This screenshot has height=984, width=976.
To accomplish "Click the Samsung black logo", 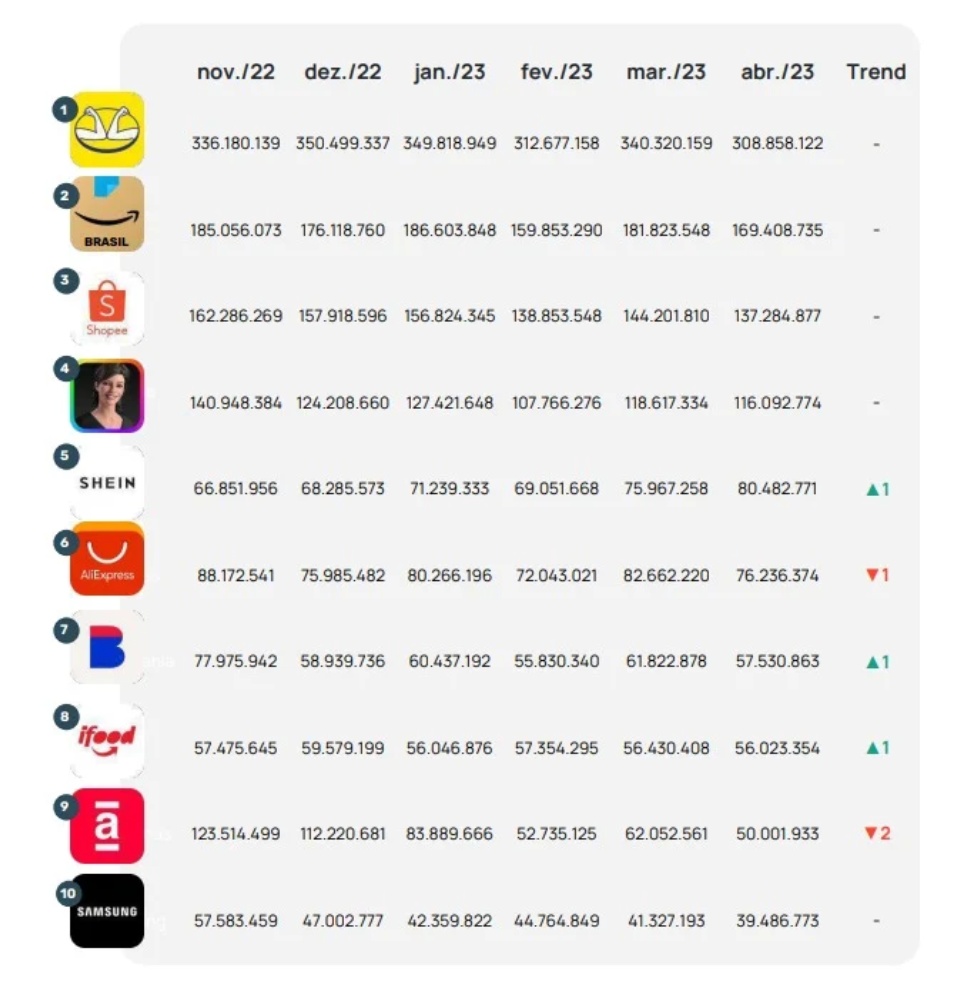I will tap(107, 911).
